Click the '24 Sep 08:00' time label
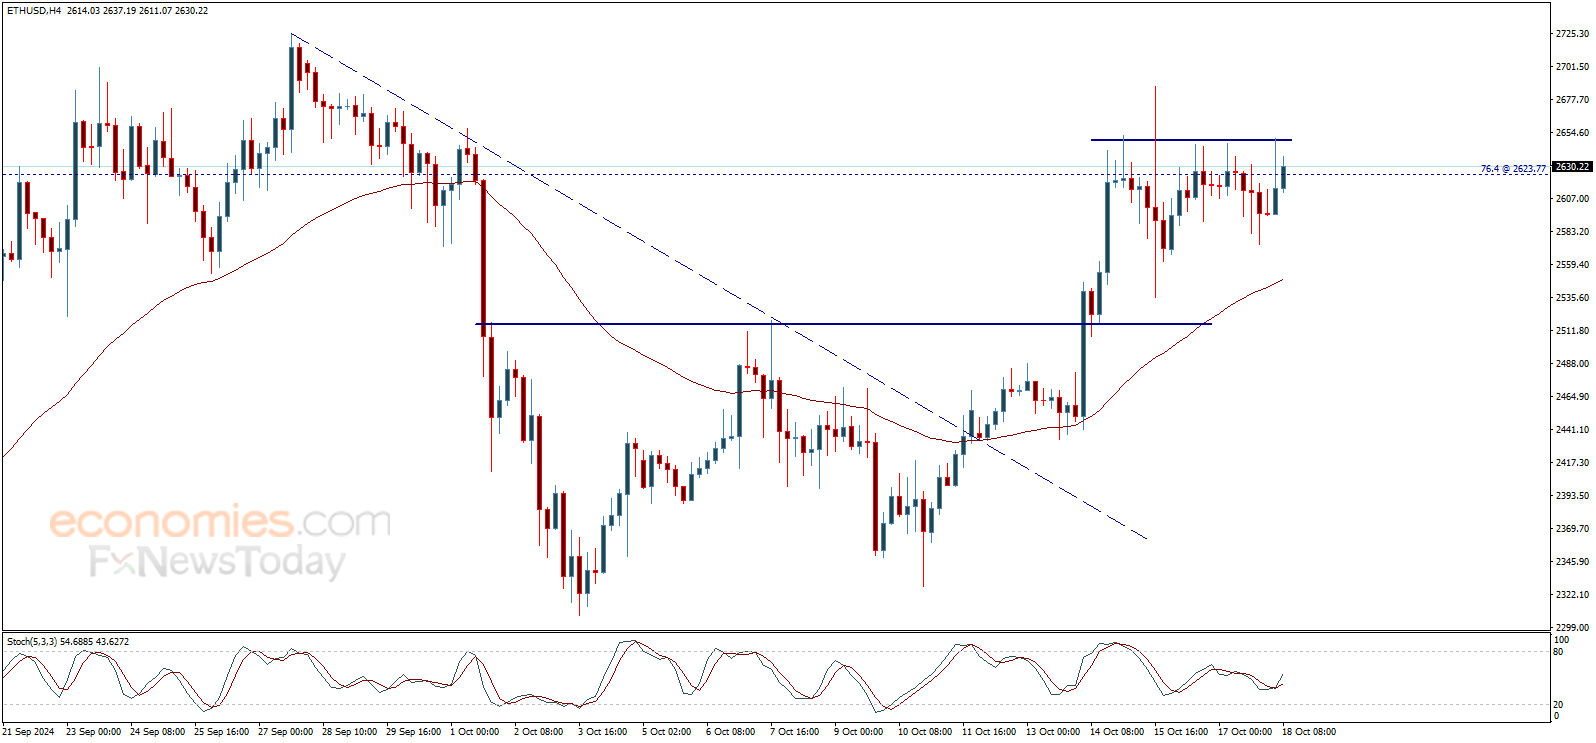The width and height of the screenshot is (1596, 743). [157, 732]
